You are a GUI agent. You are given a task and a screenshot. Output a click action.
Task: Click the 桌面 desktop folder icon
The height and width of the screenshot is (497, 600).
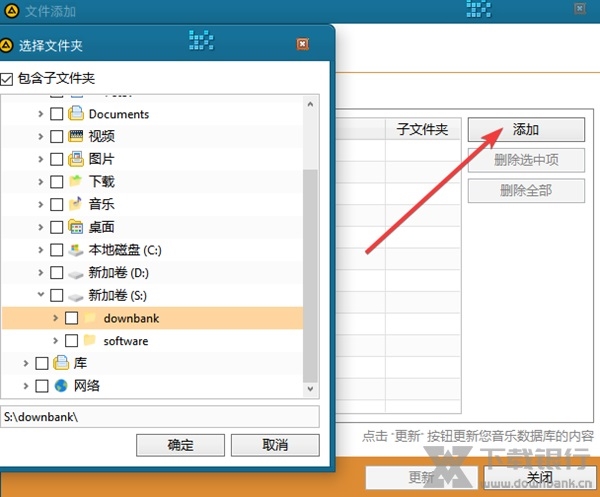76,227
